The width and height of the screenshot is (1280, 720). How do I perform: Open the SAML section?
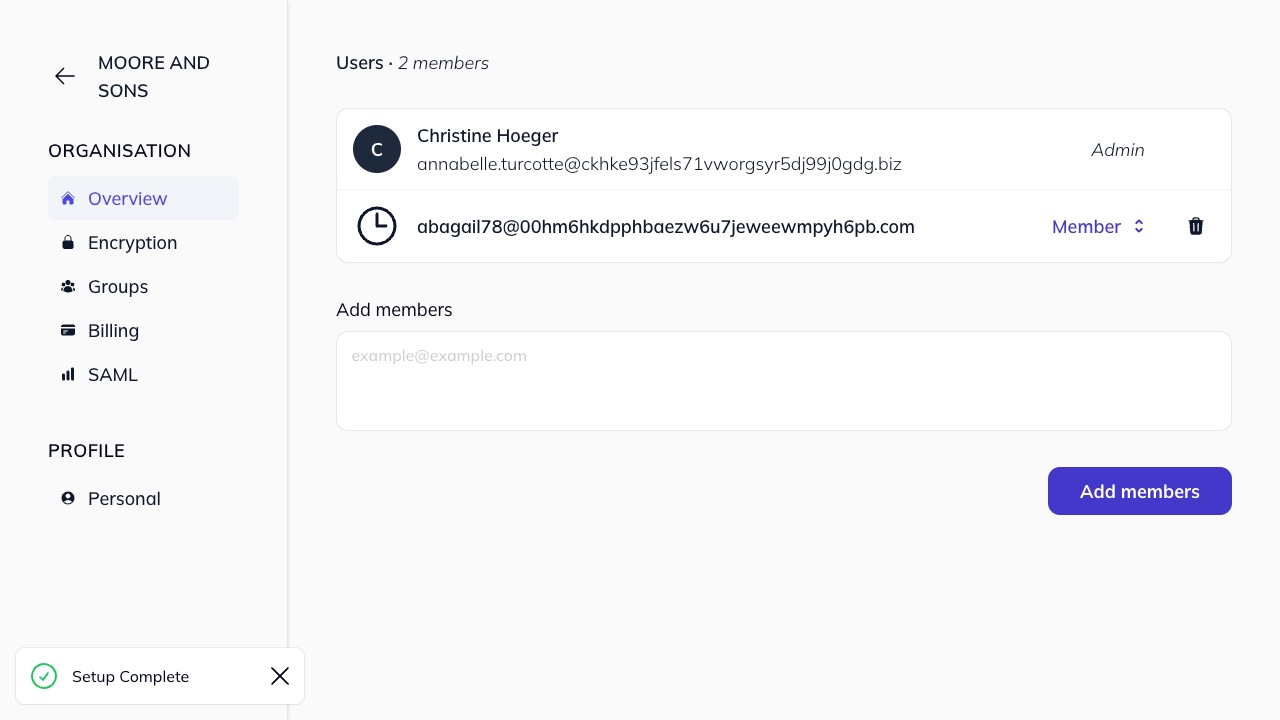112,374
